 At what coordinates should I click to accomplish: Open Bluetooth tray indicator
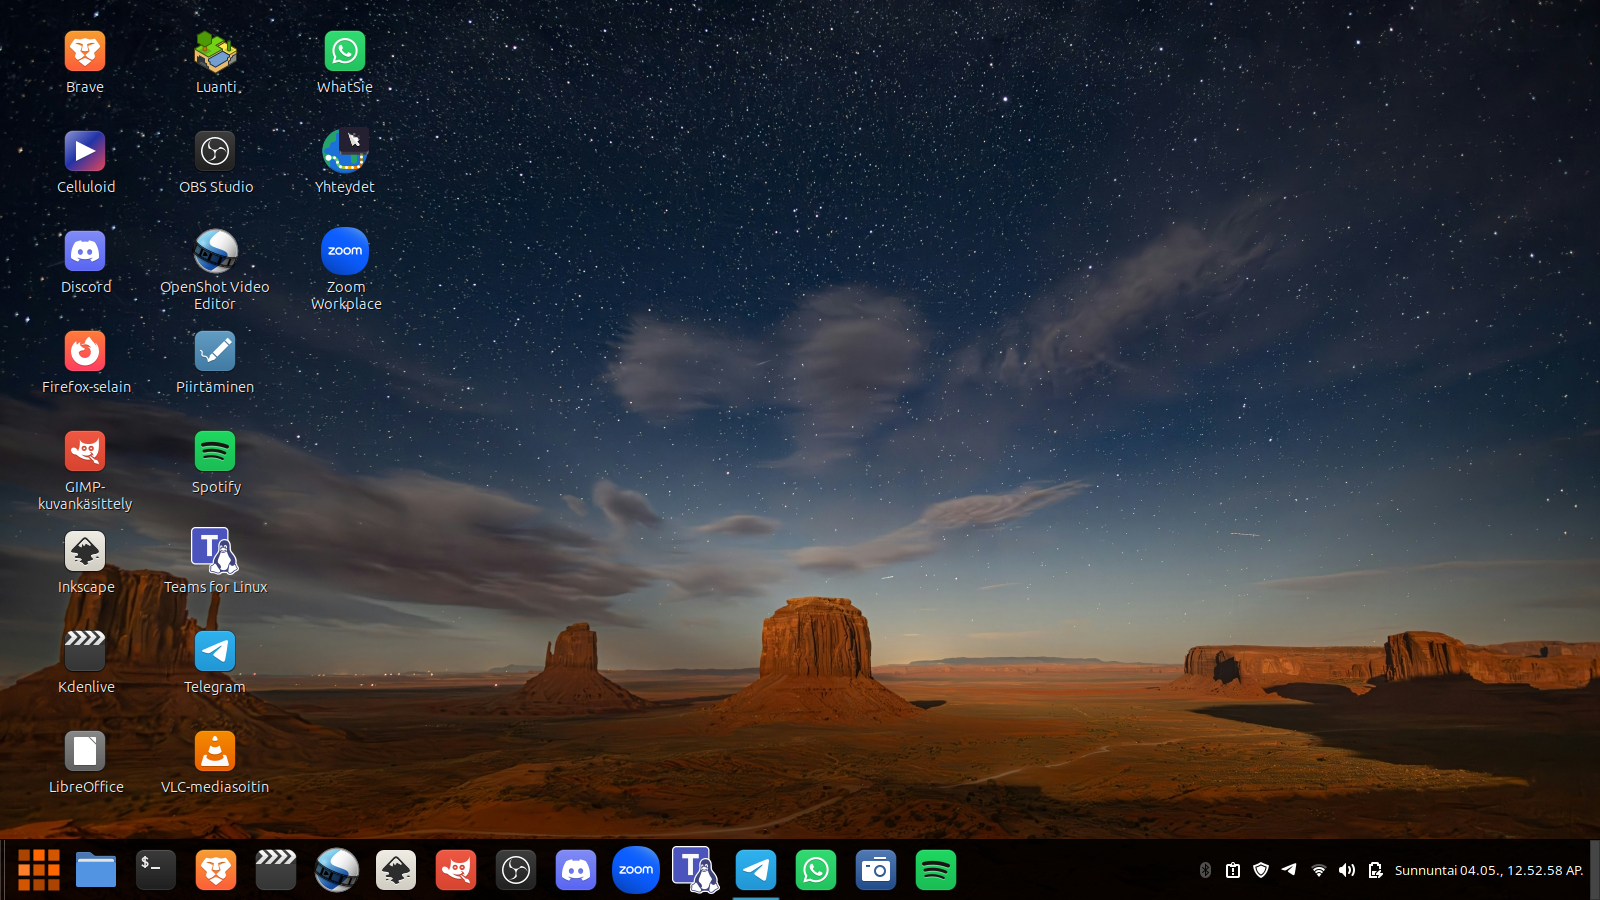click(x=1205, y=870)
